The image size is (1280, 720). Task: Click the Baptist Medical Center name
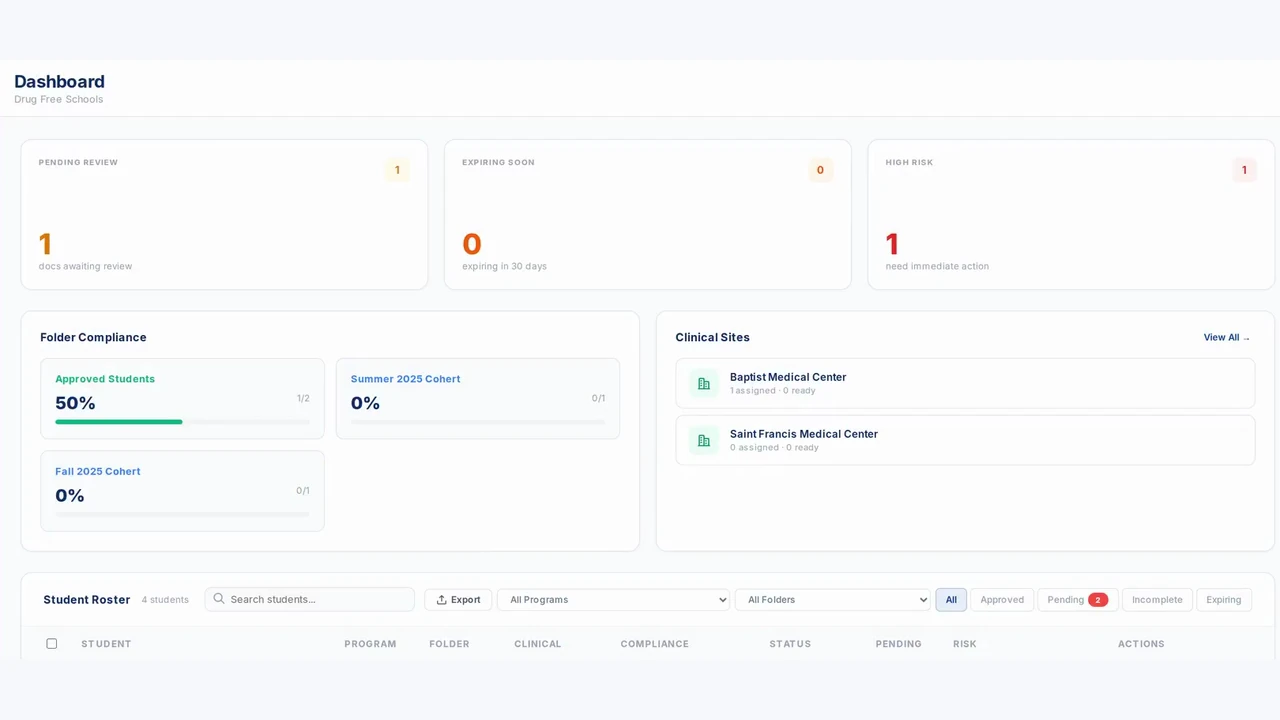(788, 377)
